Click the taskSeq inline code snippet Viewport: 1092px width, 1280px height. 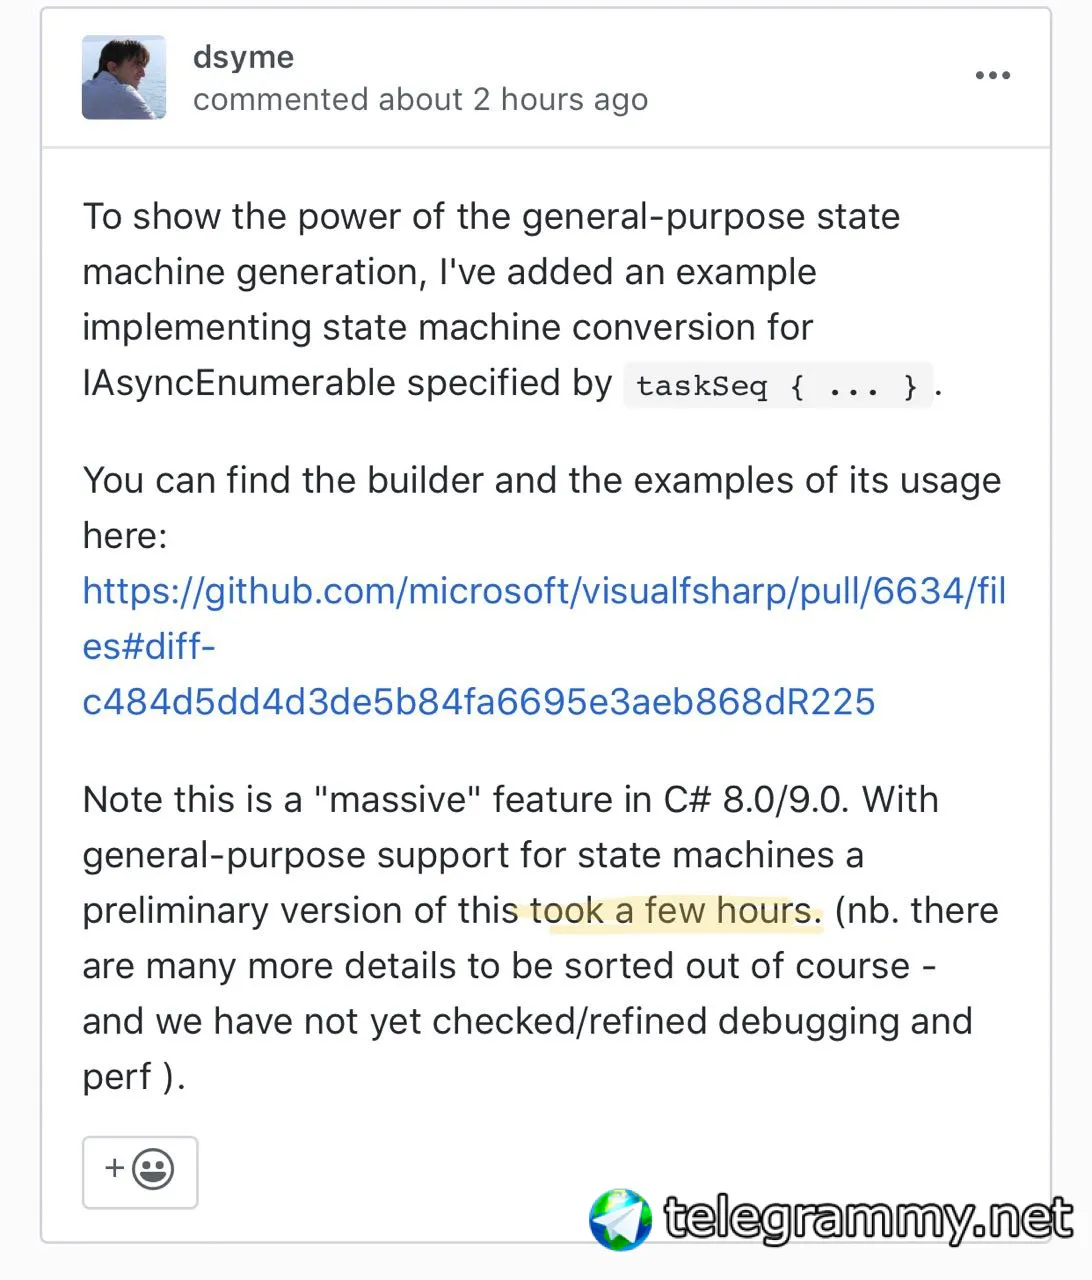click(777, 386)
